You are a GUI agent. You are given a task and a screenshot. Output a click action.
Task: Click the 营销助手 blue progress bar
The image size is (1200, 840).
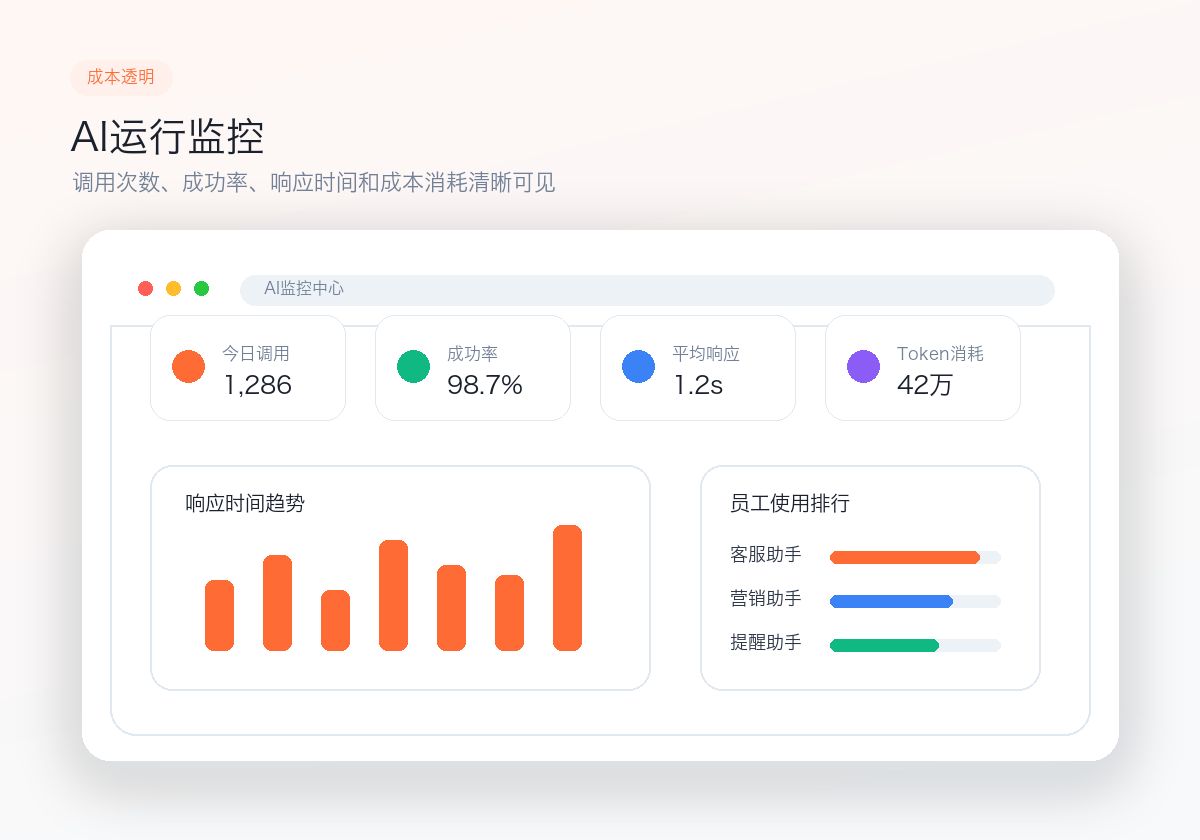pos(891,601)
